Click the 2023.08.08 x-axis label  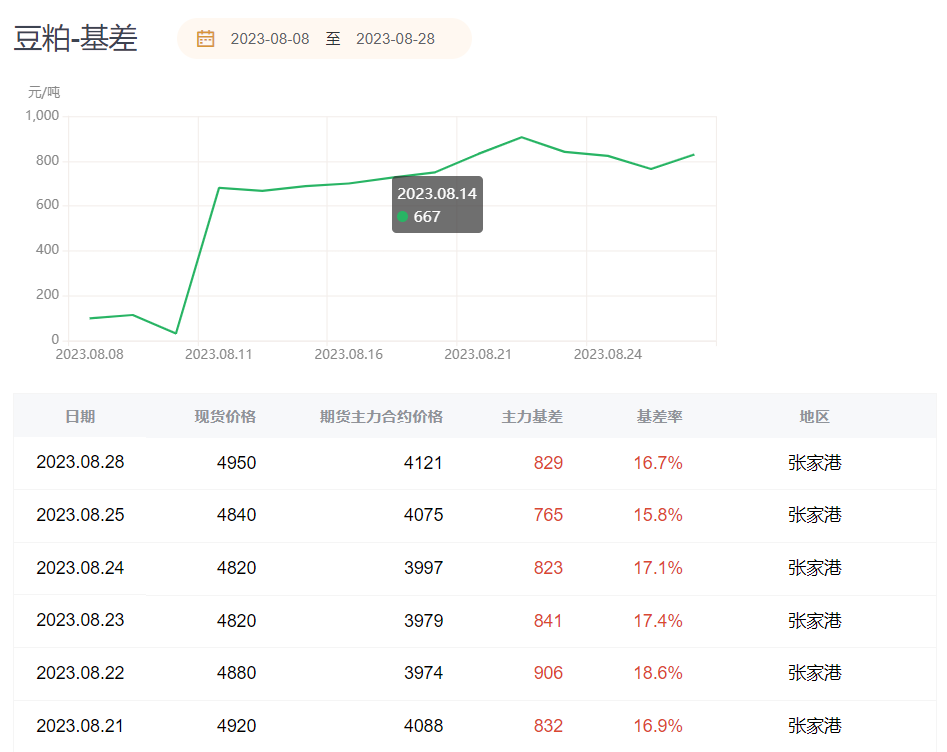click(89, 355)
